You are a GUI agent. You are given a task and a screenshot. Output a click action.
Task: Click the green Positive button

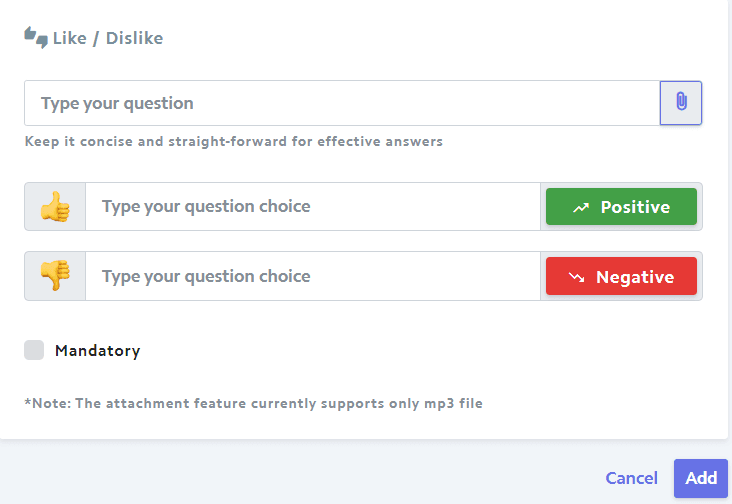tap(621, 207)
